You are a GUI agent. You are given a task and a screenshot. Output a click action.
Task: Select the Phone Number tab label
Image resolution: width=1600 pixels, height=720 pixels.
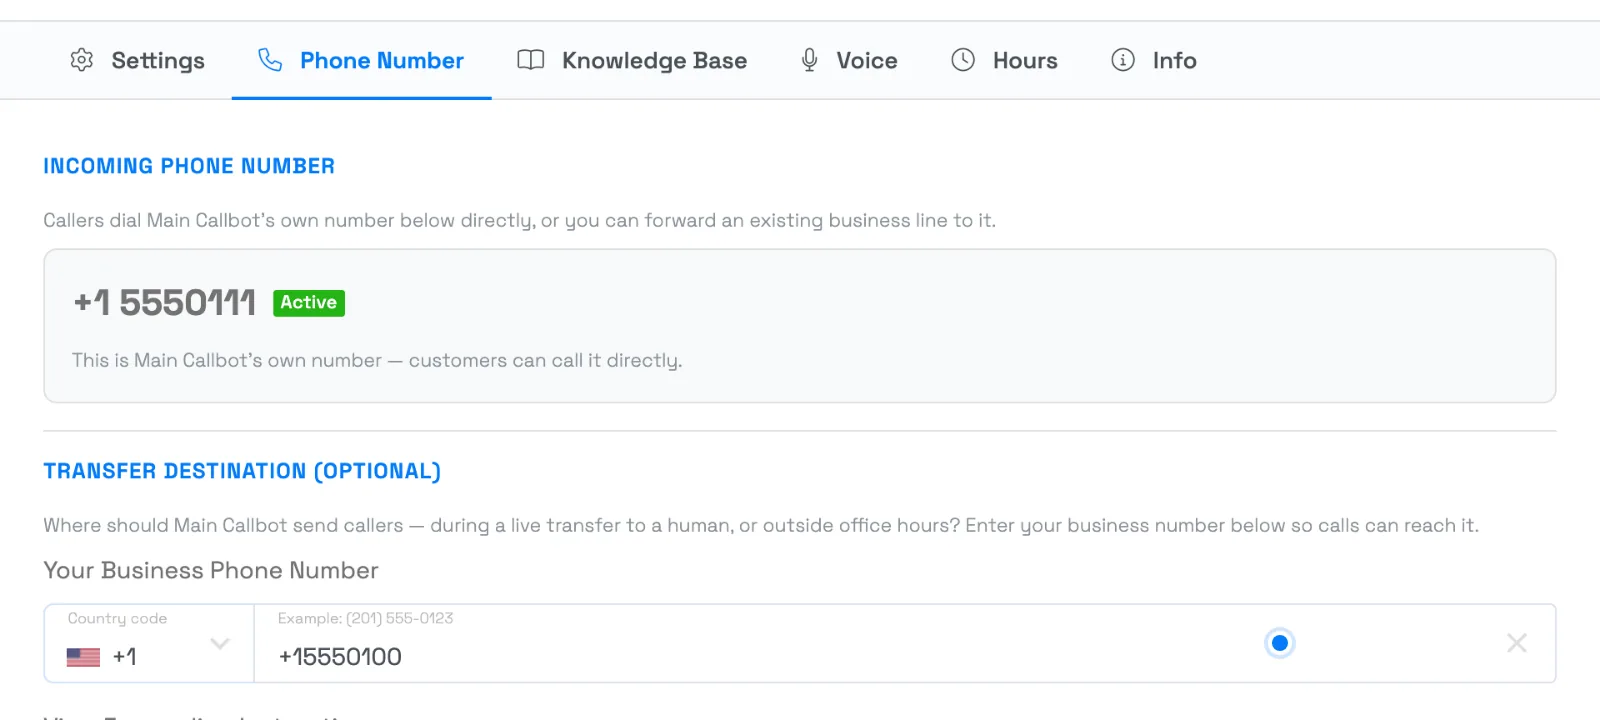[x=382, y=60]
